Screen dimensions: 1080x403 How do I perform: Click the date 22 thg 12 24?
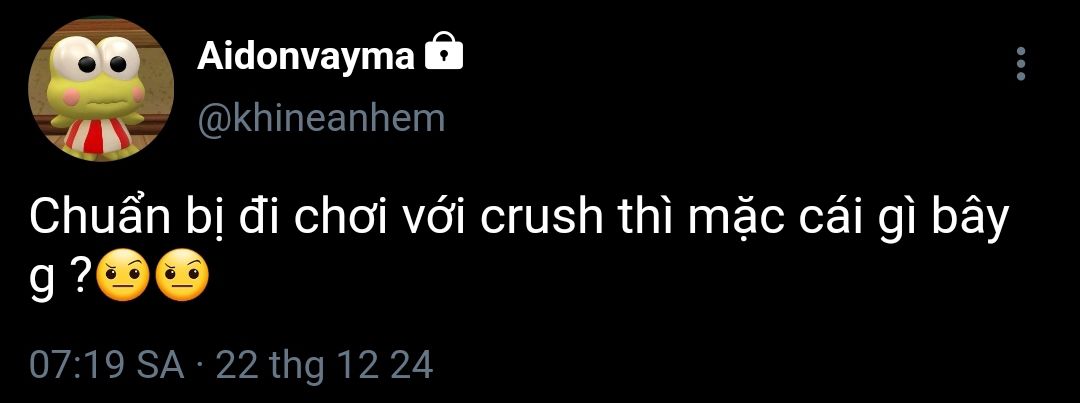point(324,364)
